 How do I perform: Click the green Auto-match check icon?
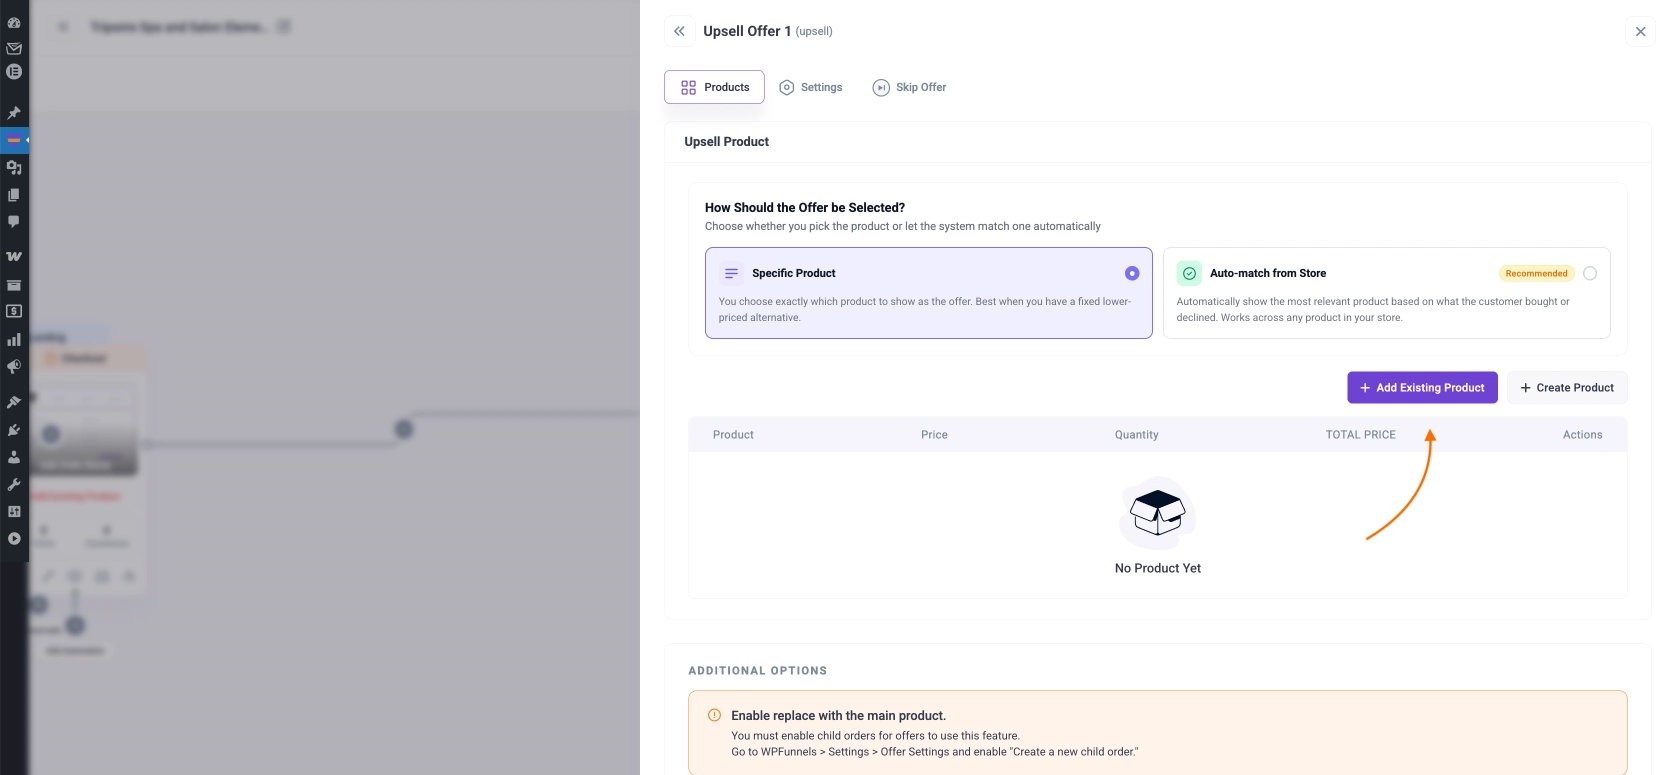click(1189, 273)
